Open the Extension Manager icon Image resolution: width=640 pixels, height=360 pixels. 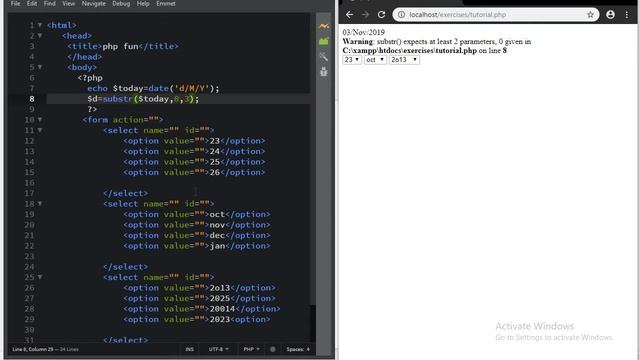[x=324, y=41]
